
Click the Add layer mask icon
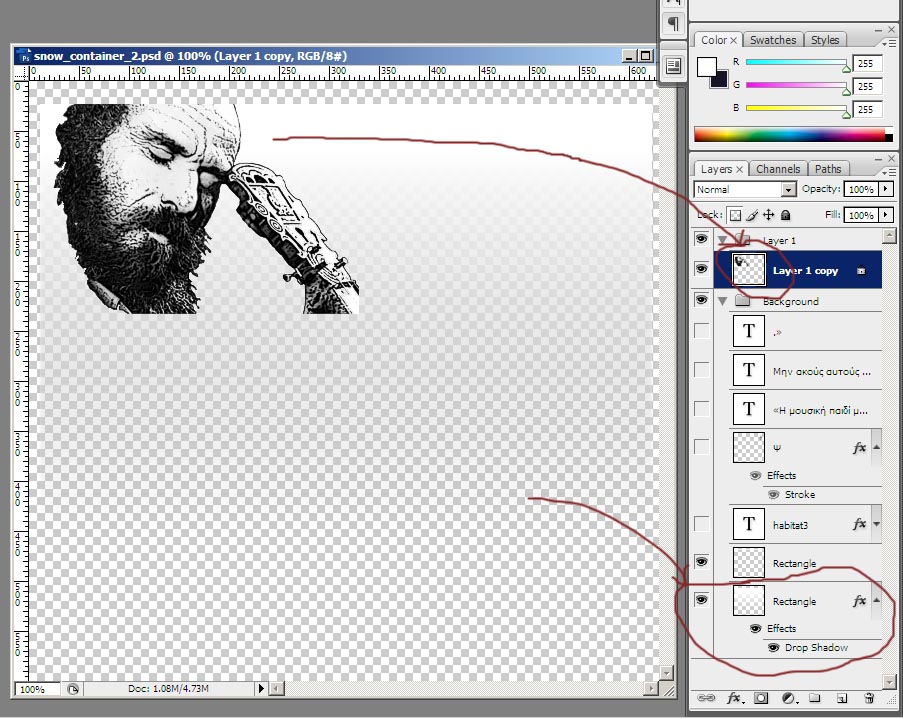coord(760,697)
